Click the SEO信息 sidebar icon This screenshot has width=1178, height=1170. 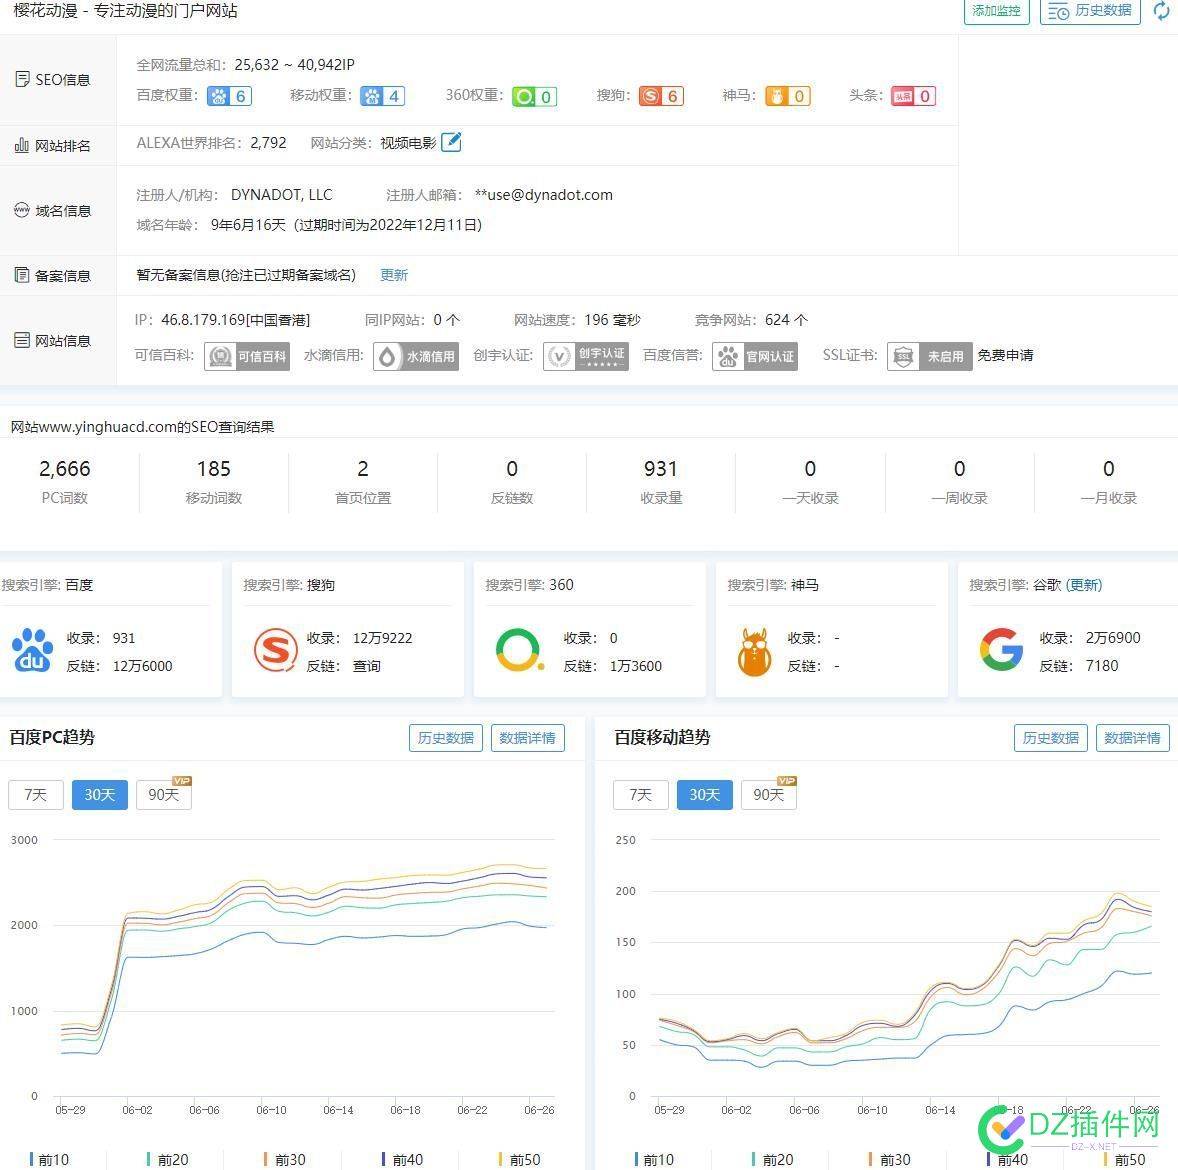pyautogui.click(x=23, y=79)
